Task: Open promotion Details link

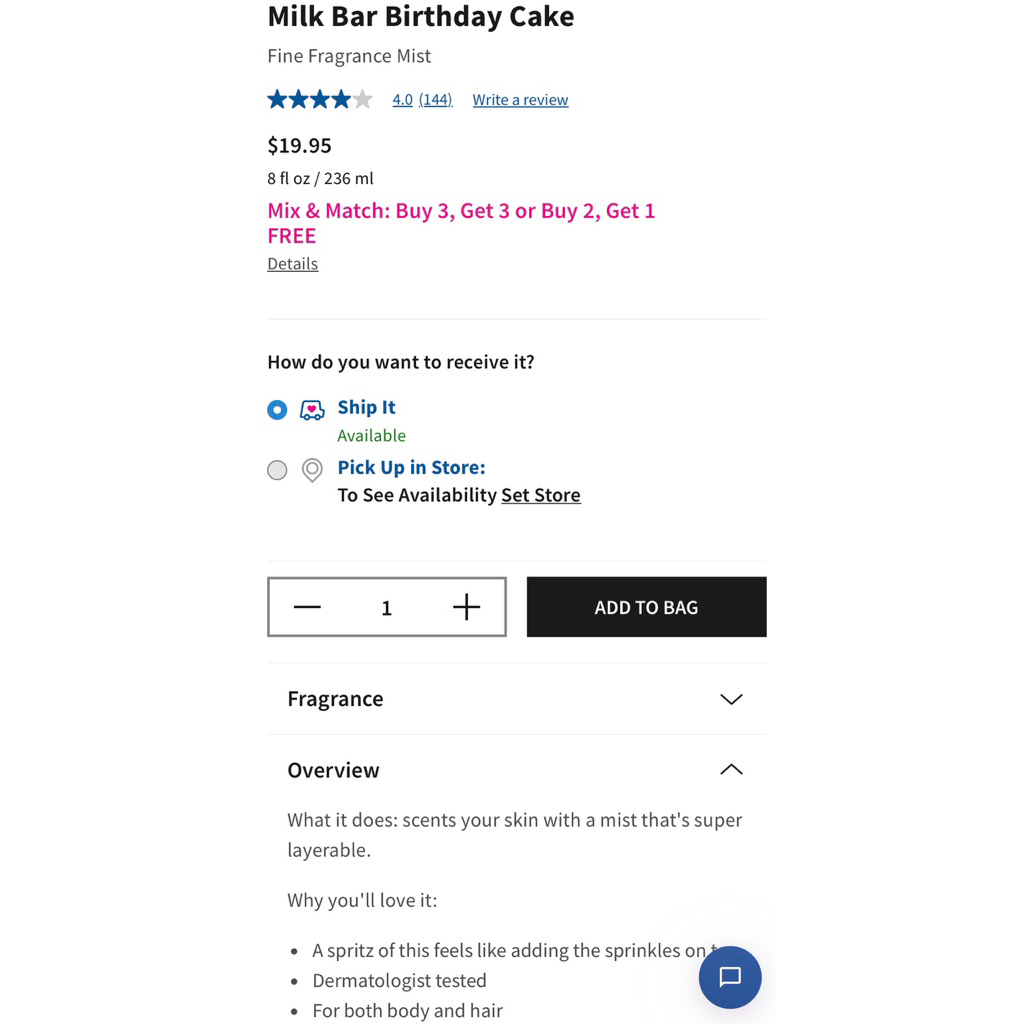Action: coord(292,264)
